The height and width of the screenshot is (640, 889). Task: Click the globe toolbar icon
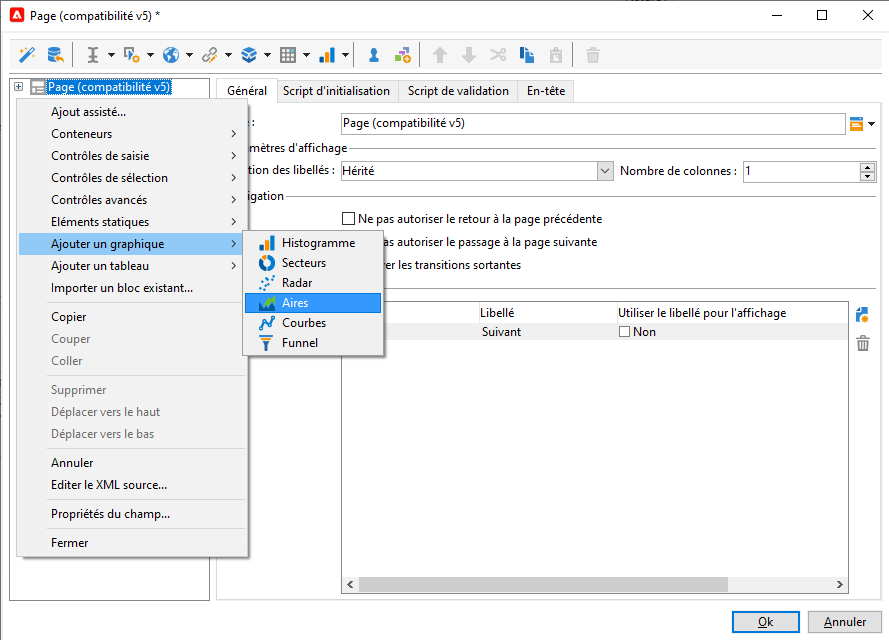171,55
